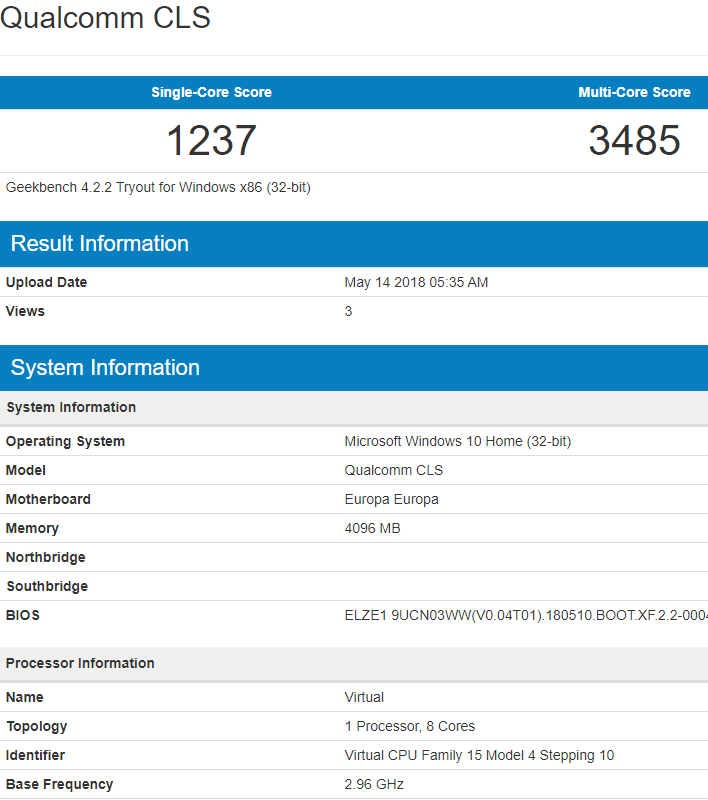Select the Europa Europa motherboard value

tap(391, 499)
